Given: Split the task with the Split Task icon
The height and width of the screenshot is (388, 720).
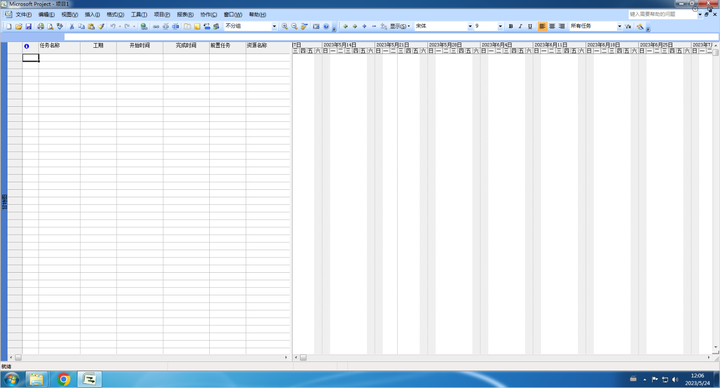Looking at the screenshot, I should pyautogui.click(x=175, y=27).
